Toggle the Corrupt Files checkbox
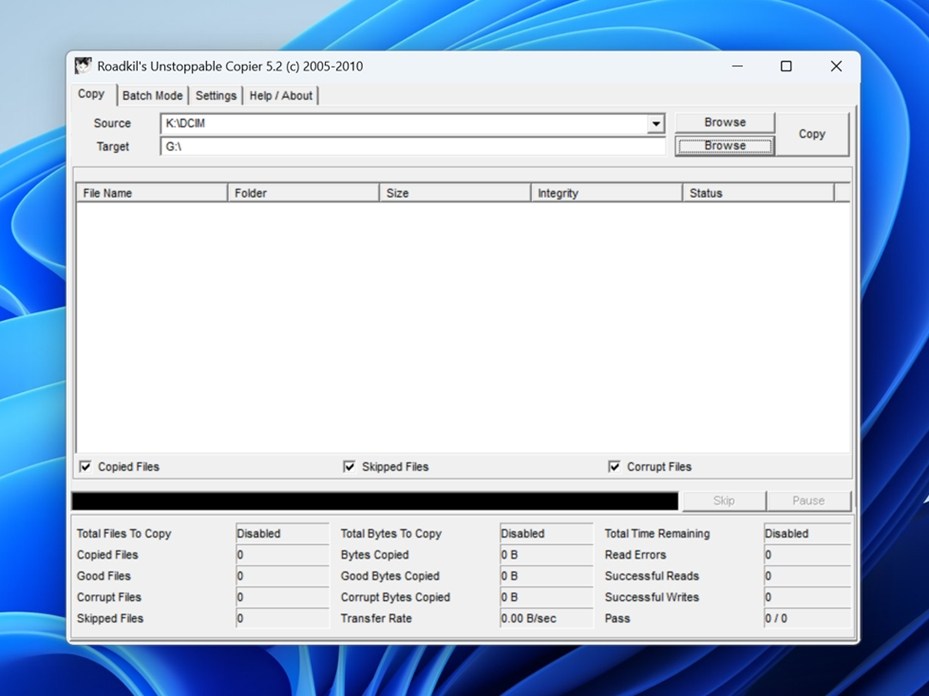The width and height of the screenshot is (929, 696). [614, 467]
